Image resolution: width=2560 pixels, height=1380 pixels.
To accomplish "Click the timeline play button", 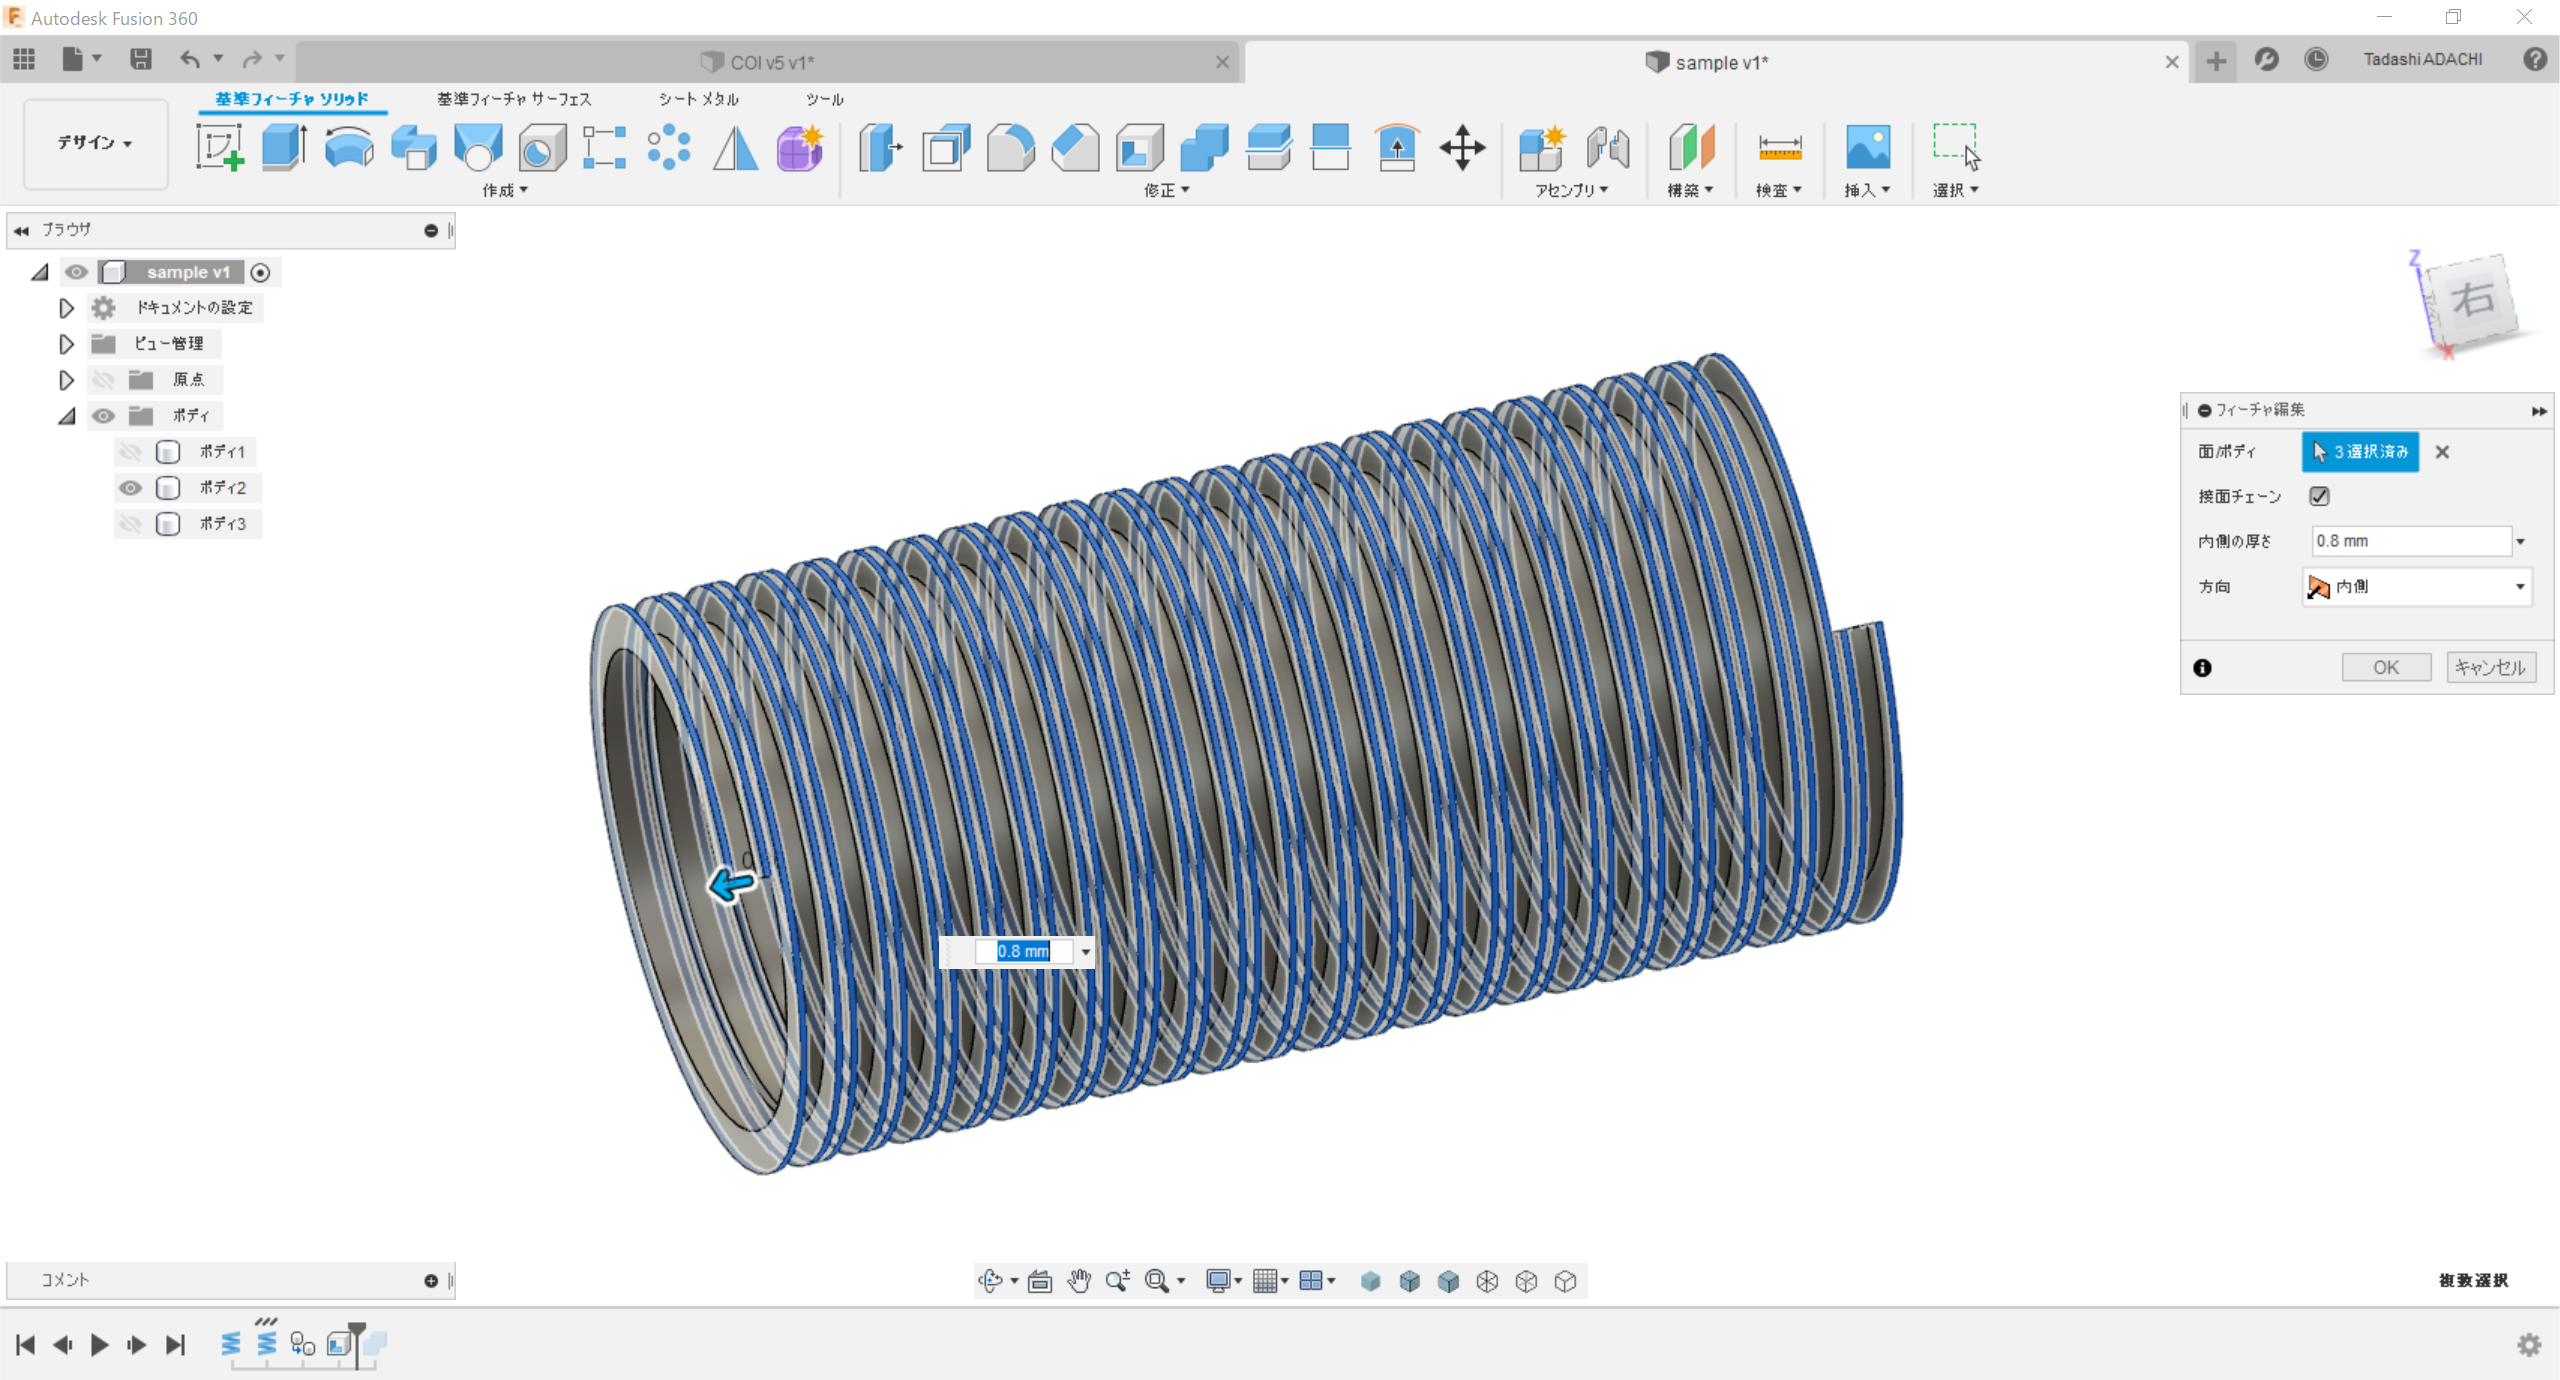I will pyautogui.click(x=99, y=1345).
